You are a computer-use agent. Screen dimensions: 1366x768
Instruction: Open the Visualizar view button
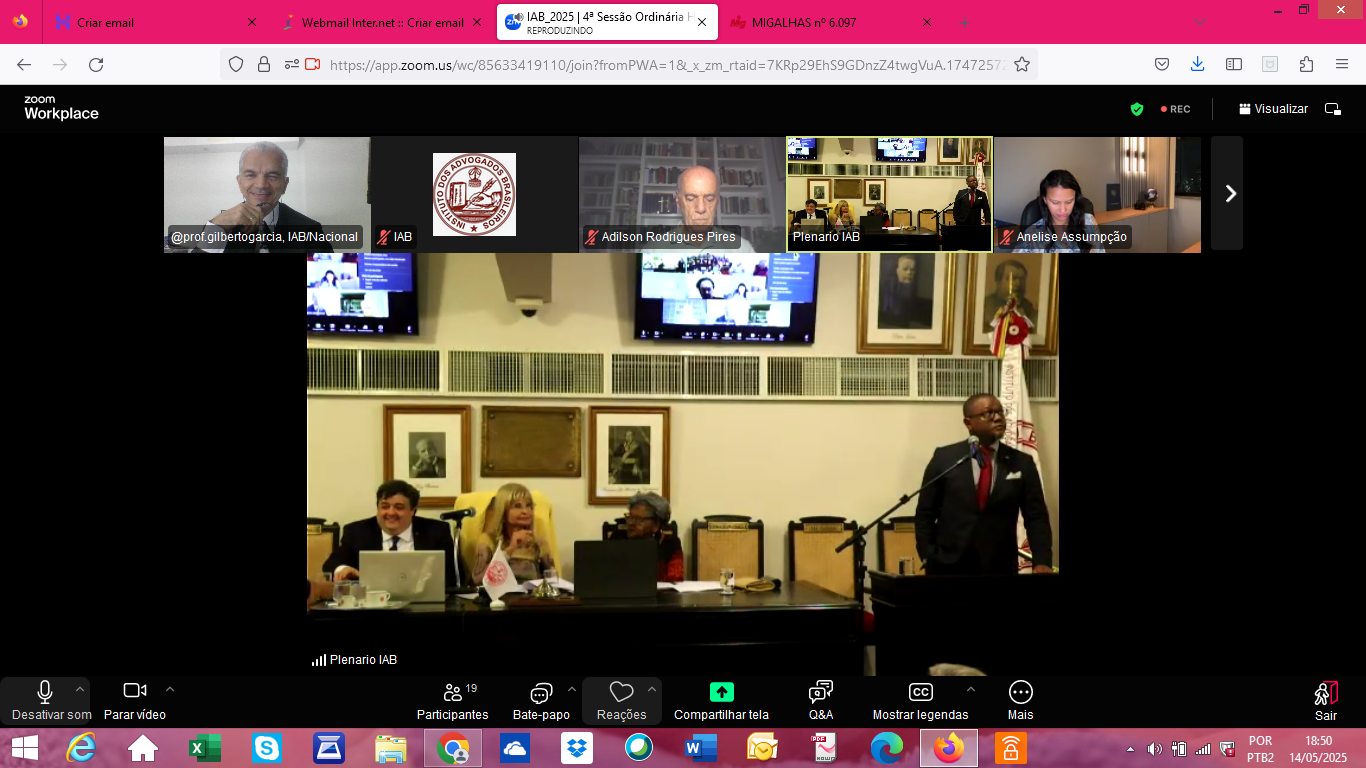1273,109
